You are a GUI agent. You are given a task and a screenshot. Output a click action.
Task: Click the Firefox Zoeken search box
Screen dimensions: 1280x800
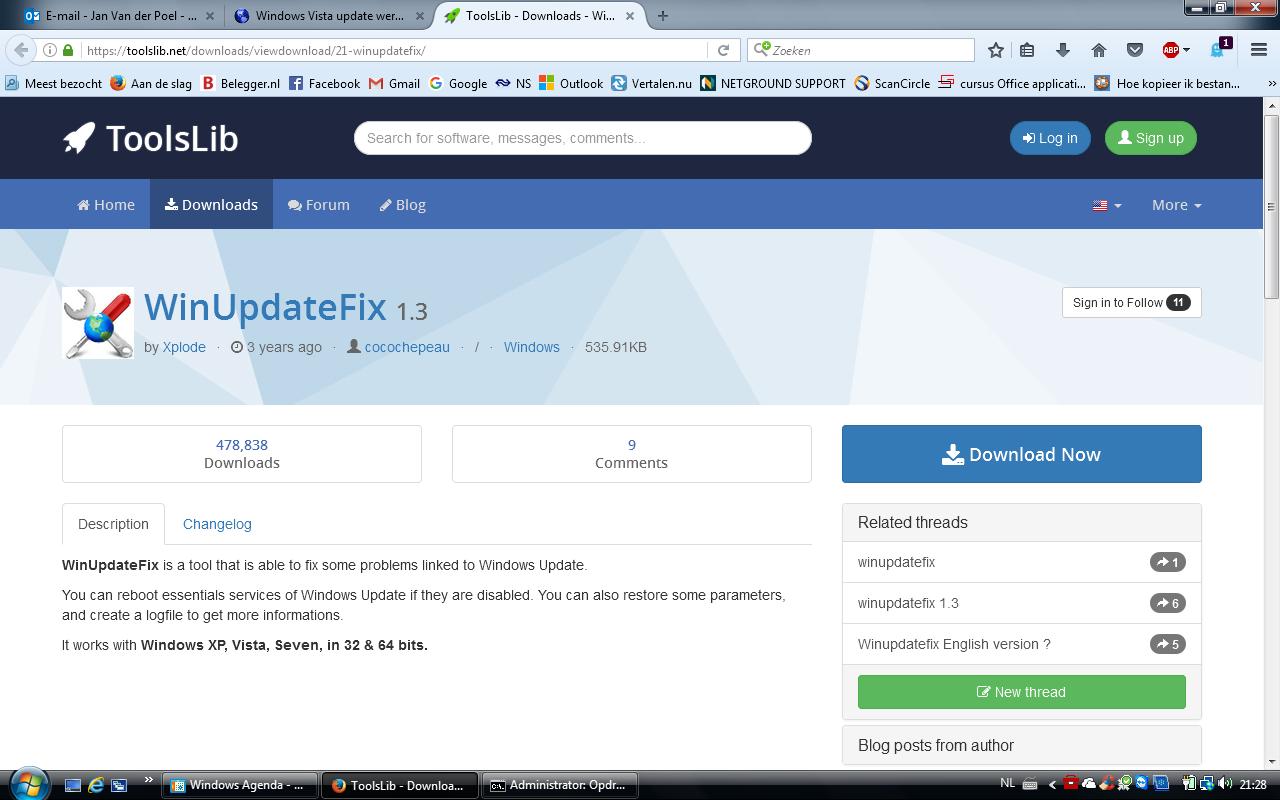tap(860, 50)
